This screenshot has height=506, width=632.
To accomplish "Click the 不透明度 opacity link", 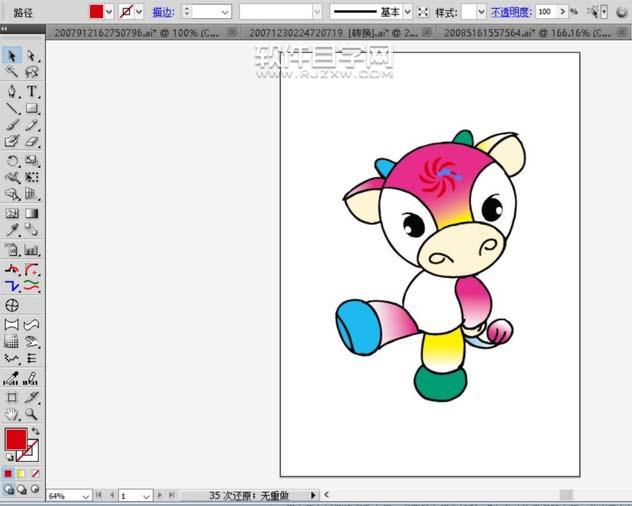I will click(510, 12).
